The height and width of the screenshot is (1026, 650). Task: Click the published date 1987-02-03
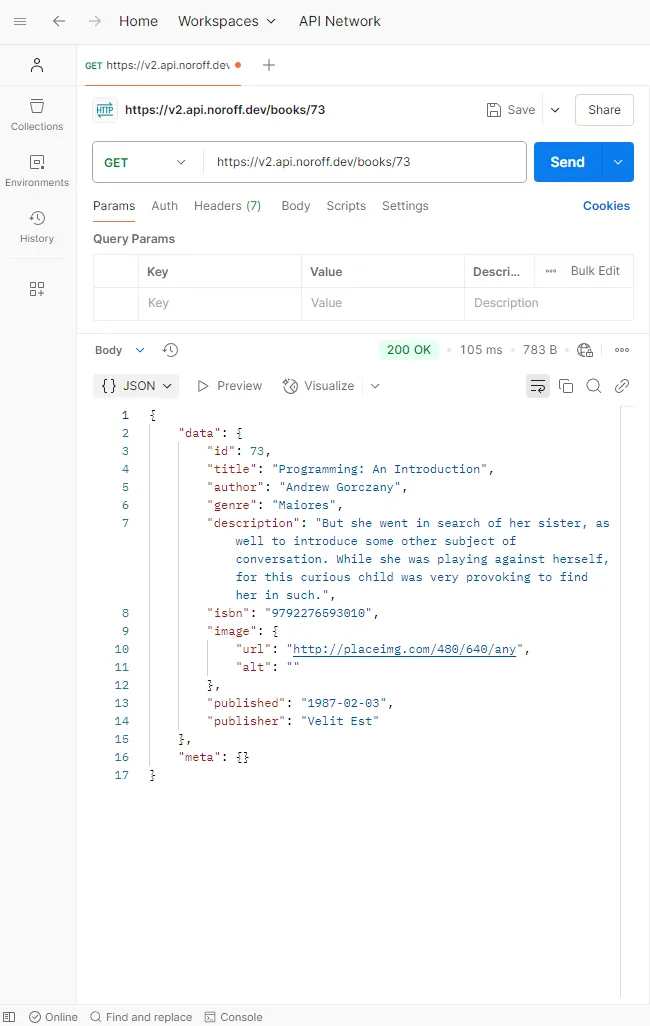tap(343, 703)
